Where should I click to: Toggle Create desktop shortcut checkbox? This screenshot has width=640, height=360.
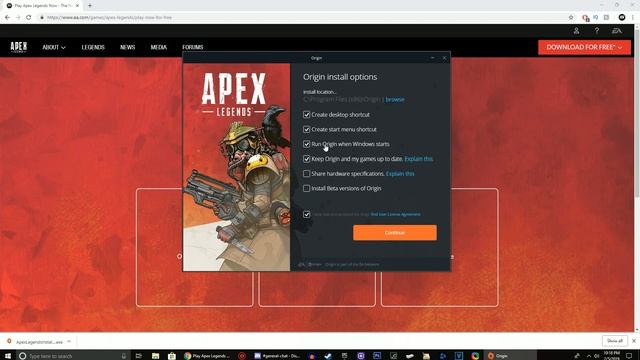(x=307, y=115)
